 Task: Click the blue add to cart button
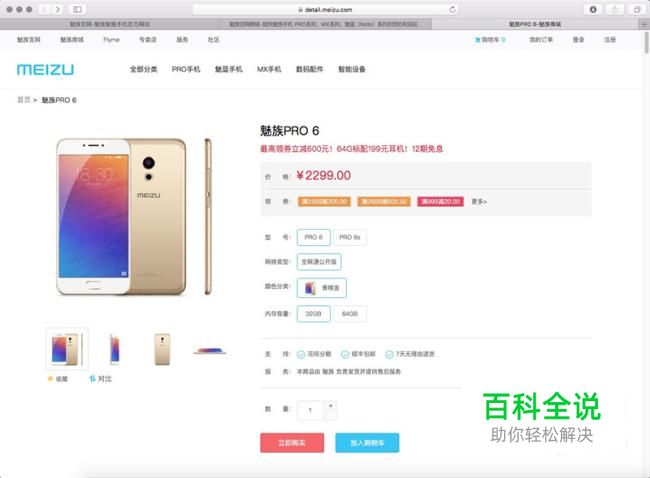pos(367,443)
